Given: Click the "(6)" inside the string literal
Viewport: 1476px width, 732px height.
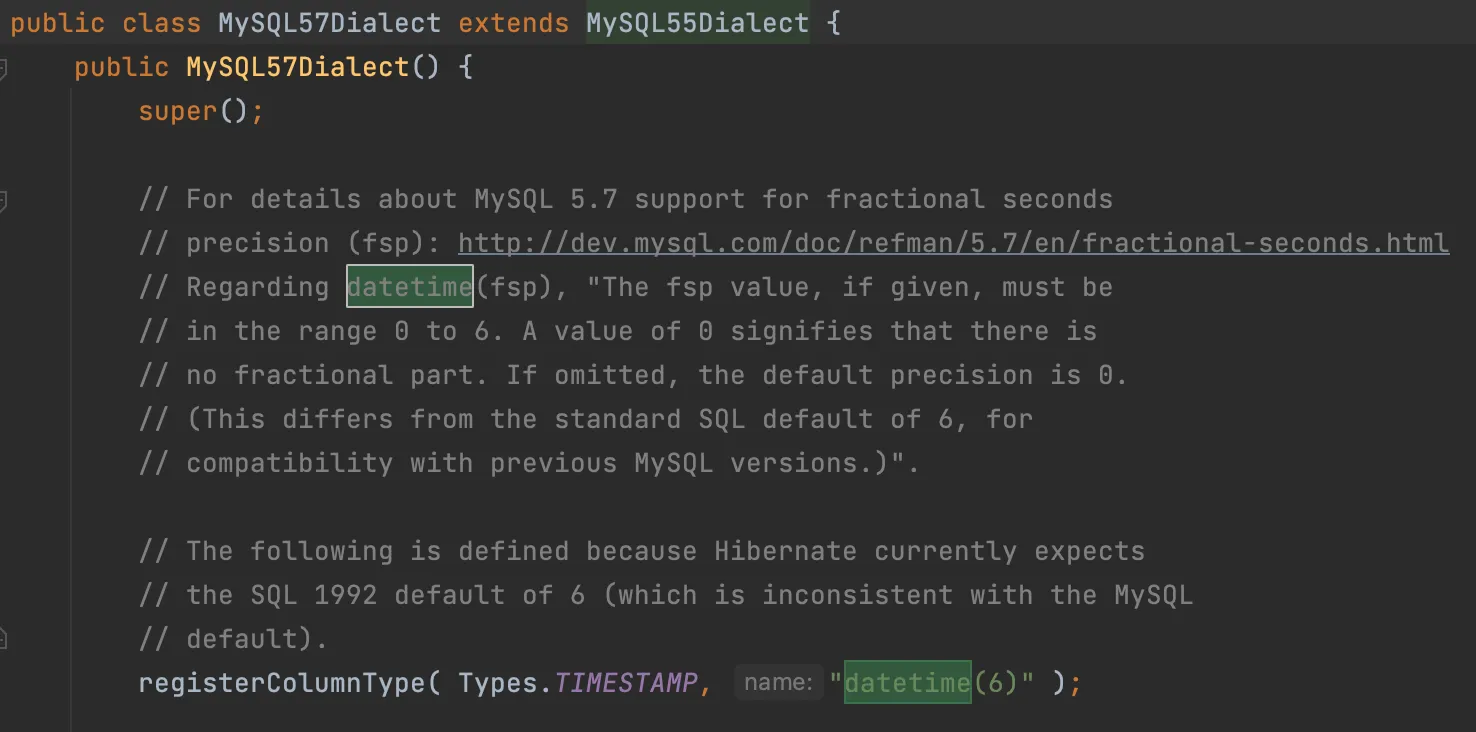Looking at the screenshot, I should click(x=995, y=683).
